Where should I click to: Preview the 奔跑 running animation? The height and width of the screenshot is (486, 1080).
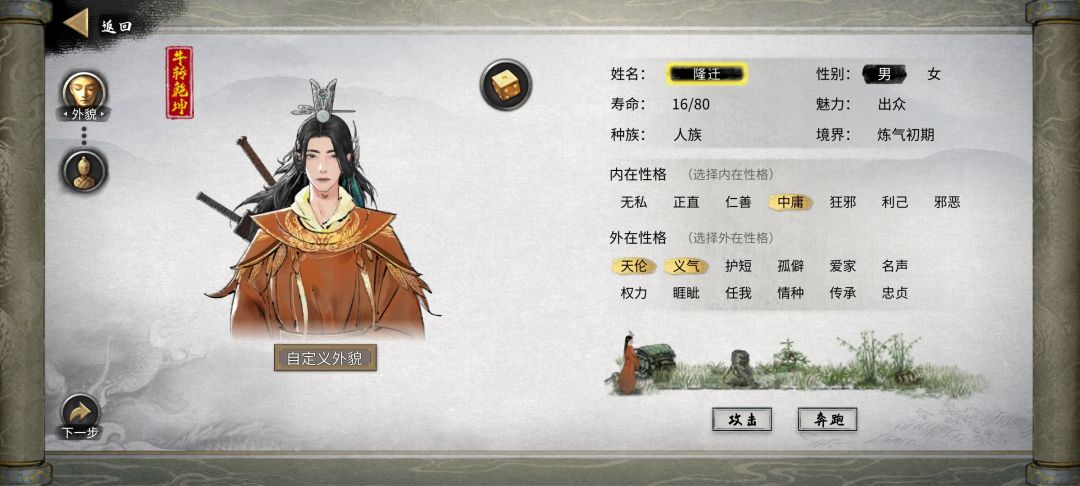click(x=827, y=419)
